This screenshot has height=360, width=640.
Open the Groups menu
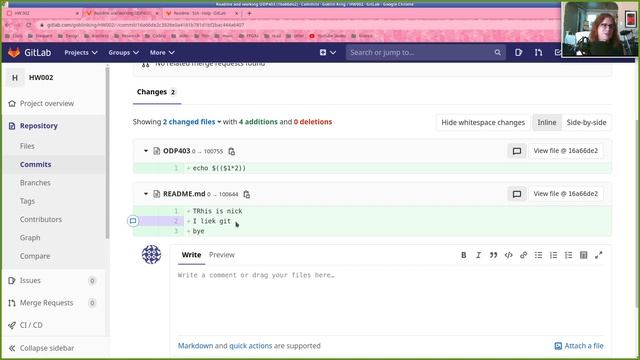[124, 53]
